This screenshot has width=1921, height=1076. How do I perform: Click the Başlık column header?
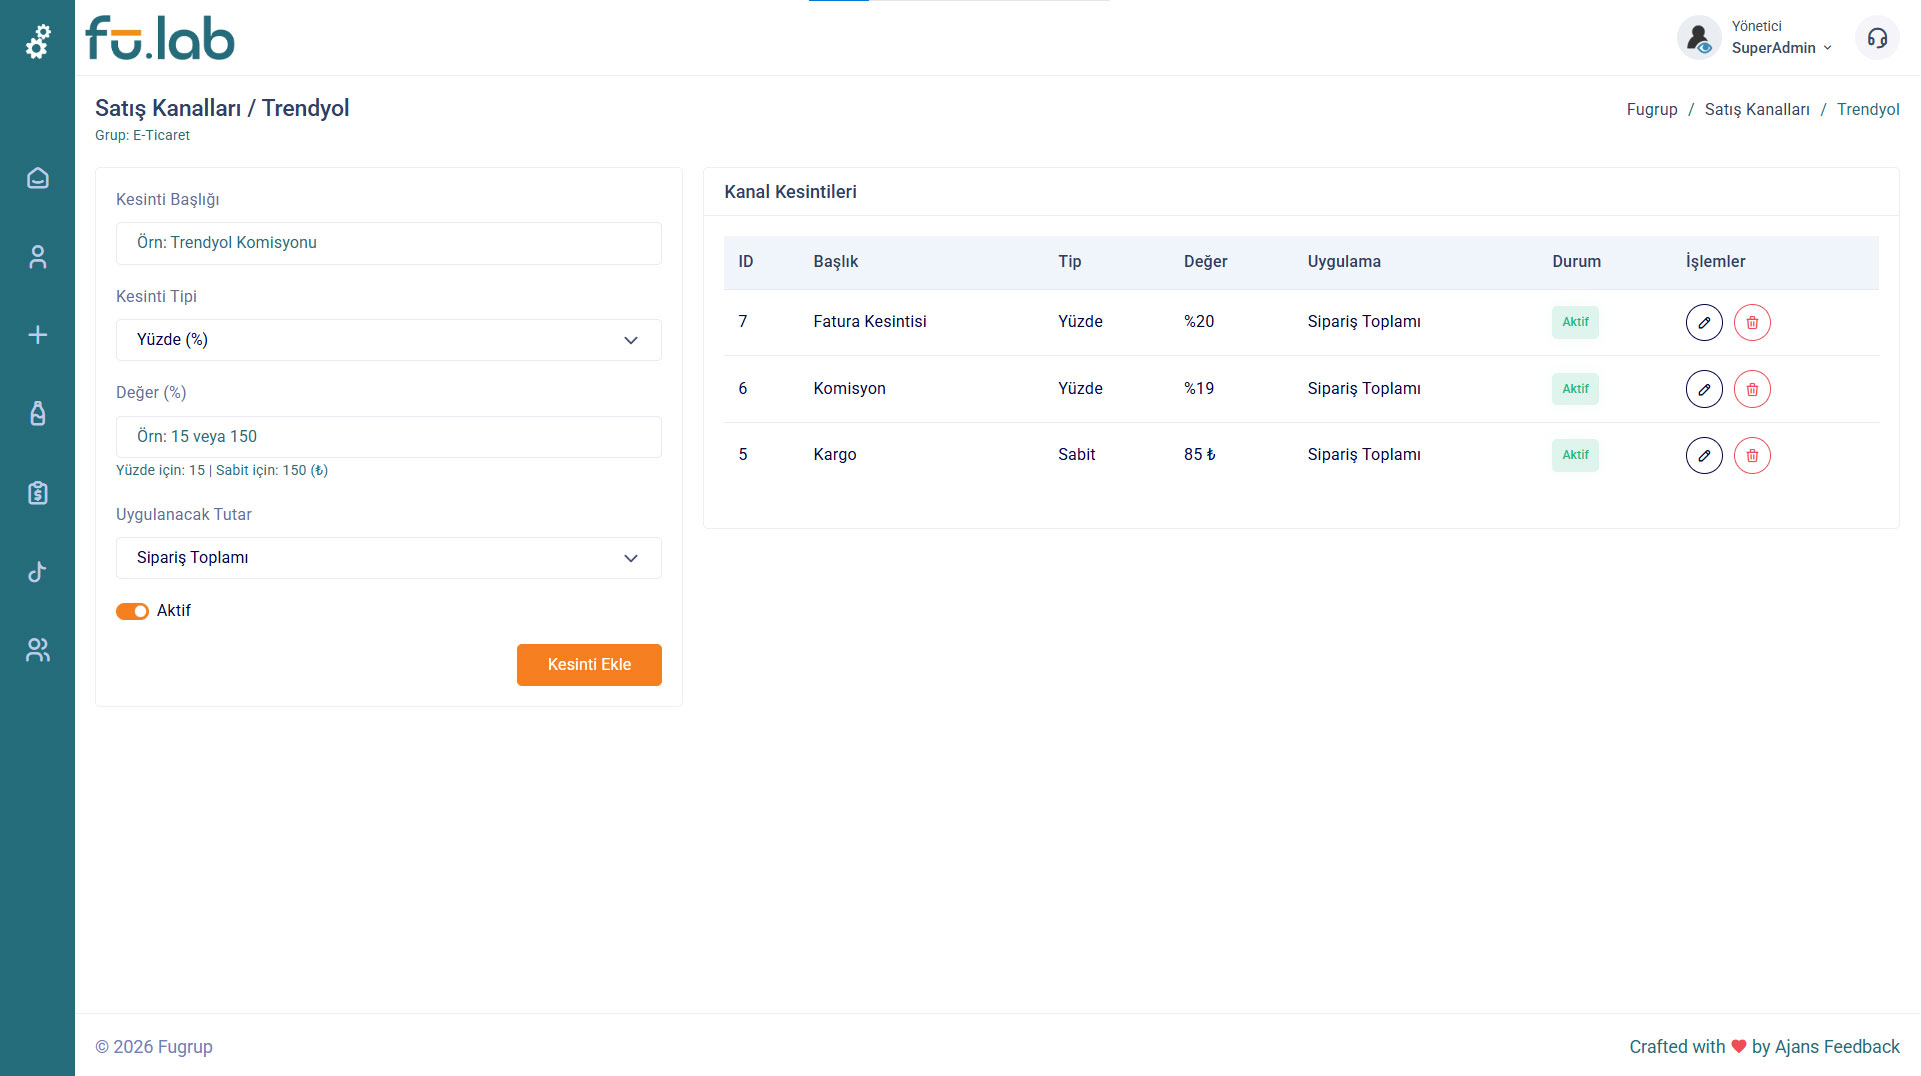tap(836, 262)
